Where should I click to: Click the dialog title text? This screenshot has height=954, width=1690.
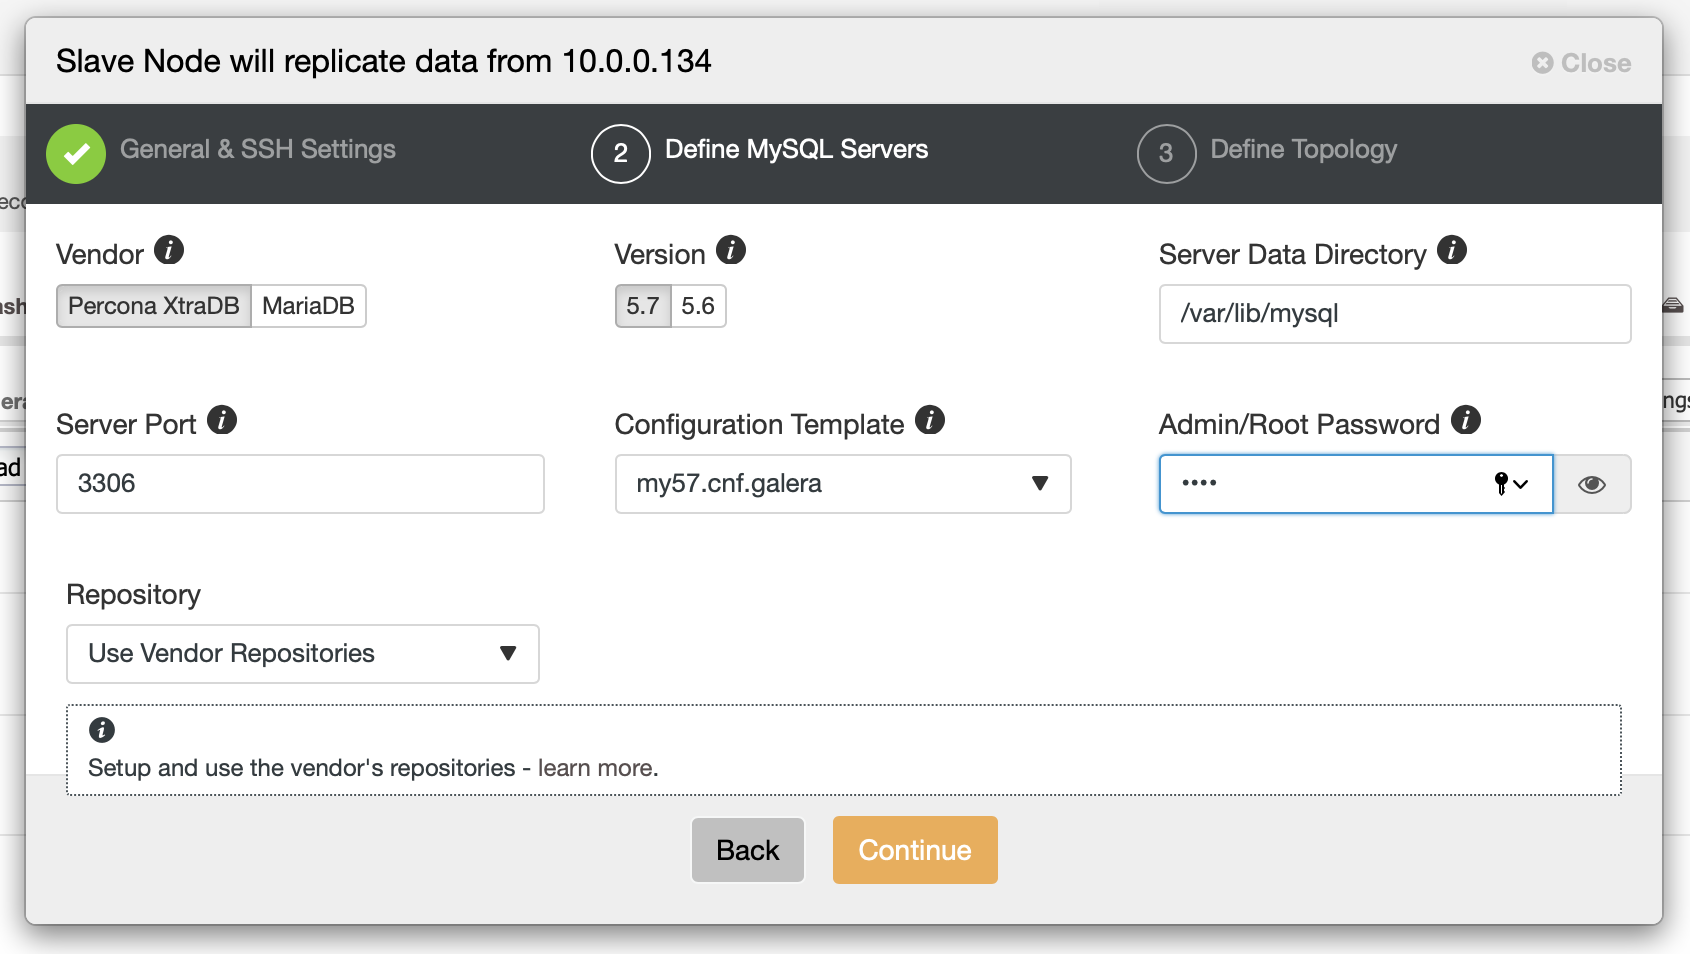click(384, 61)
